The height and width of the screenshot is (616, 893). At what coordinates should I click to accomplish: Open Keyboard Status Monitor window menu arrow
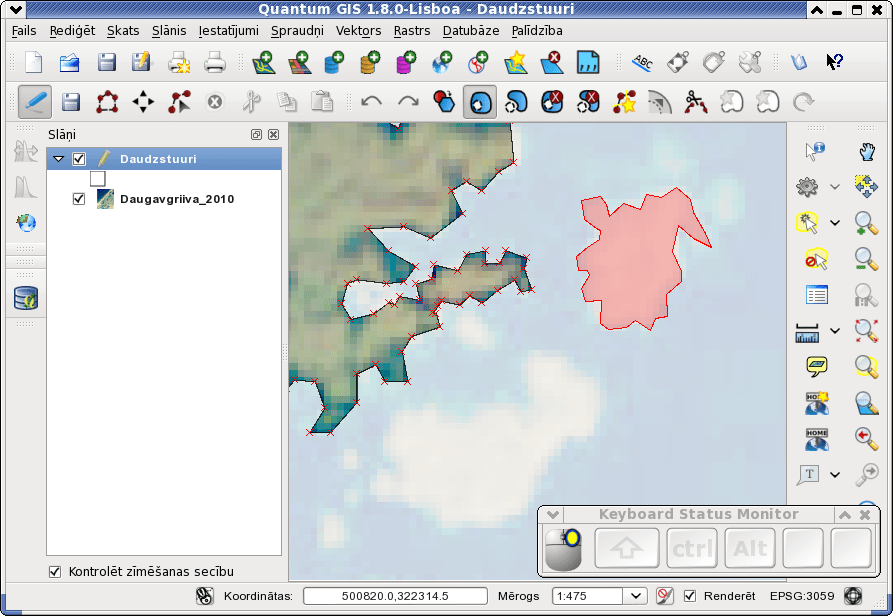point(552,515)
